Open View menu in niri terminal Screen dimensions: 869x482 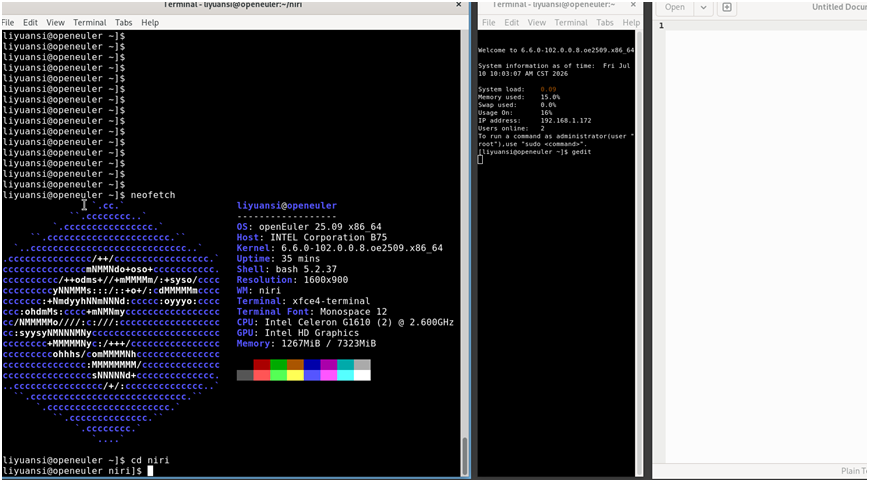tap(55, 23)
